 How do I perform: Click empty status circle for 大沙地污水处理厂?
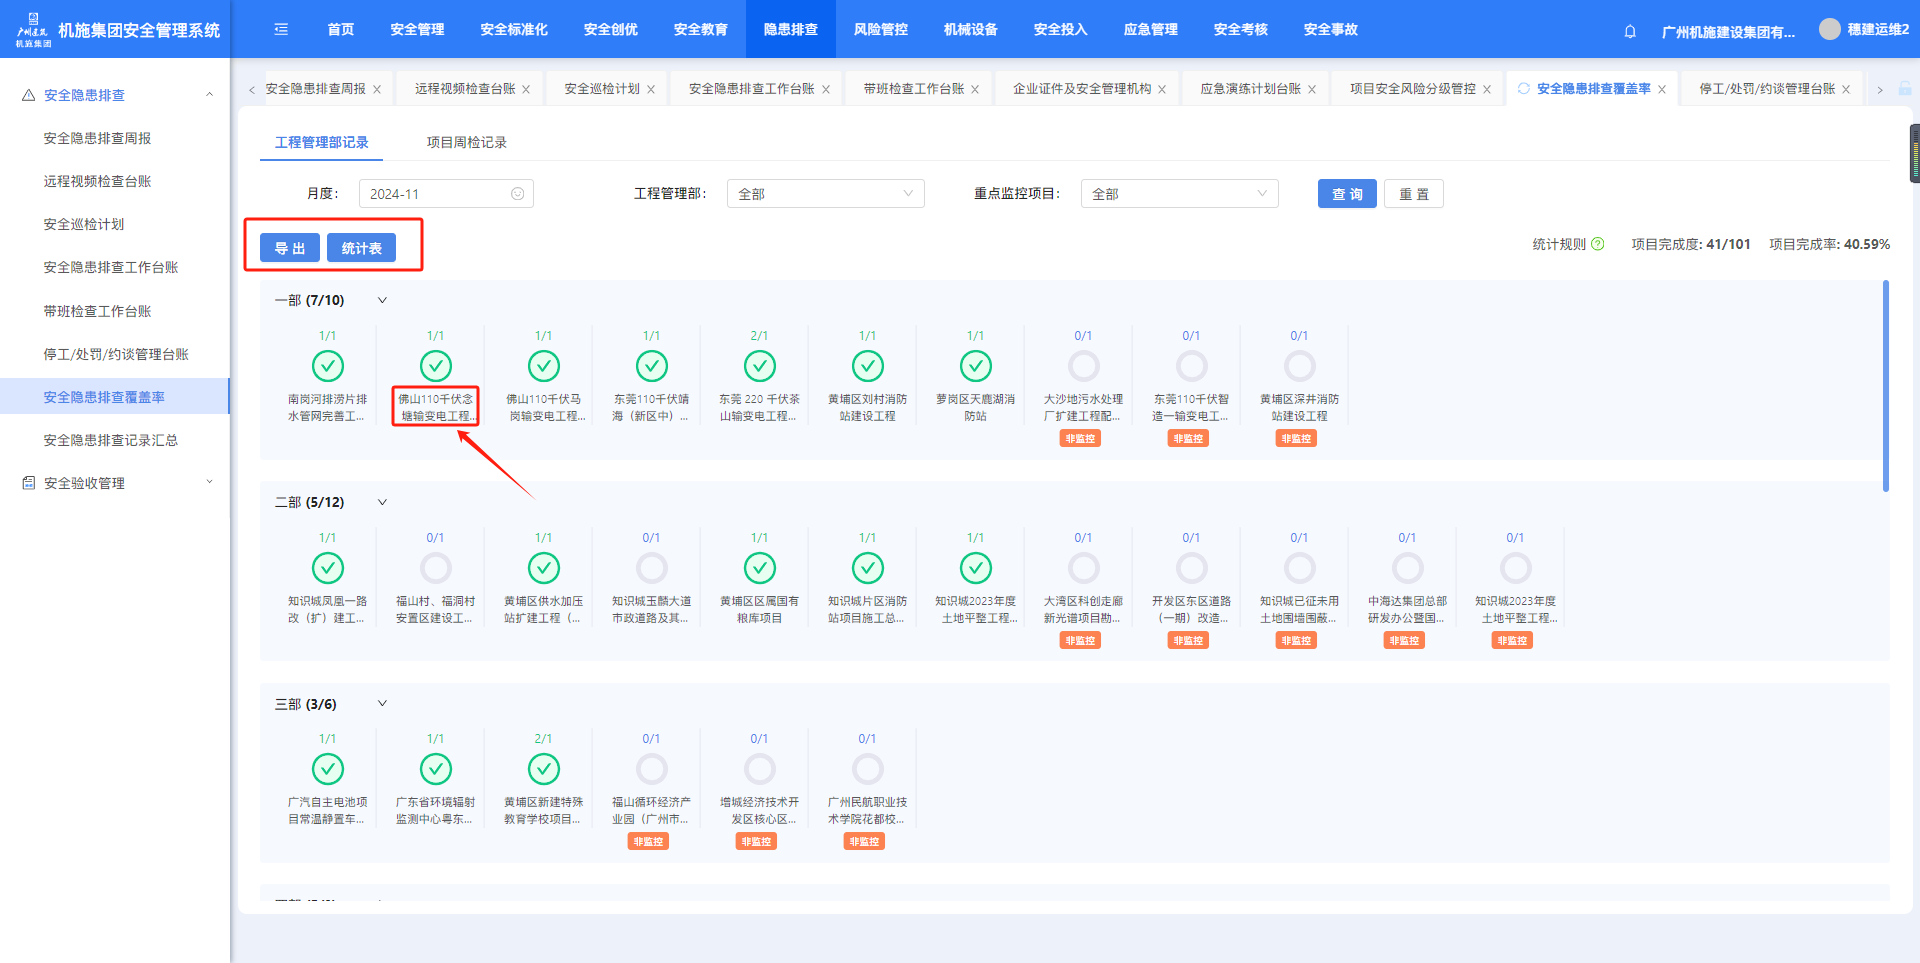(1083, 367)
